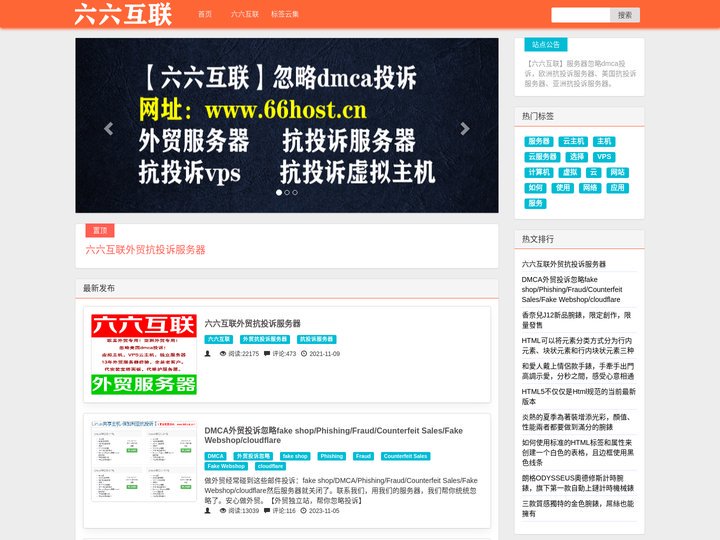Select the third carousel indicator dot

point(295,192)
